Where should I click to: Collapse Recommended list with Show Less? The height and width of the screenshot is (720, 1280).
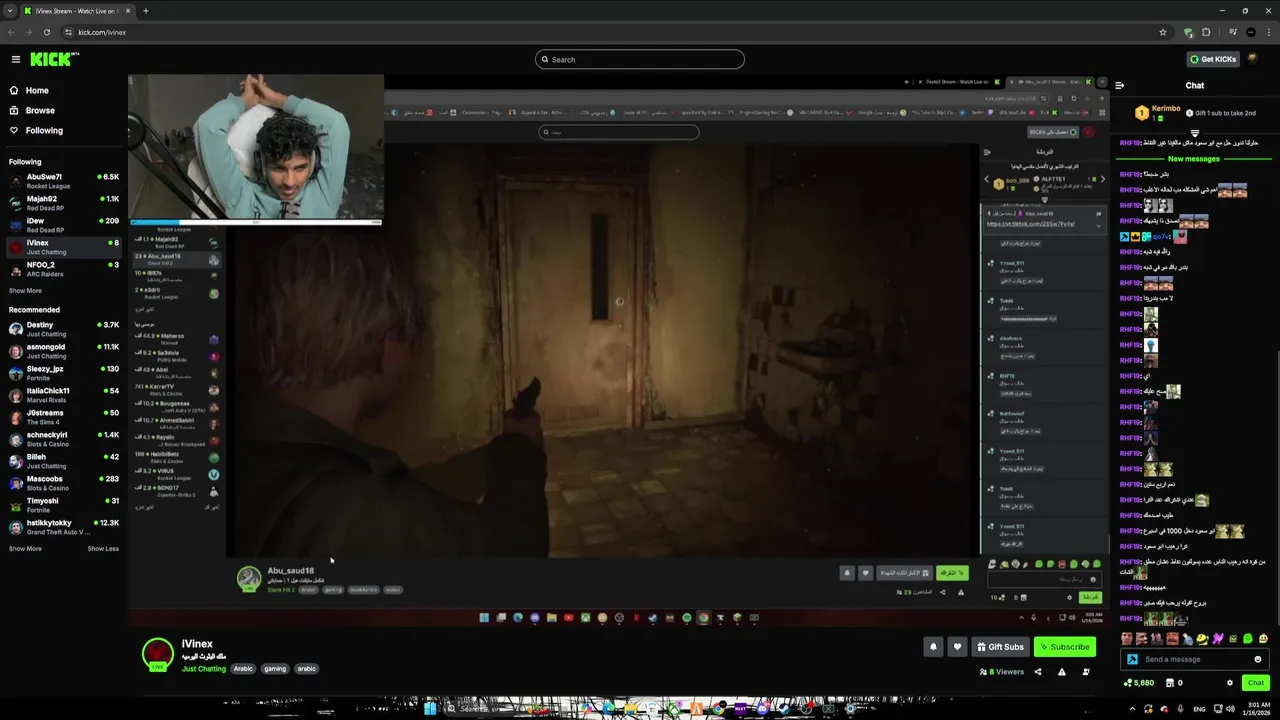tap(103, 549)
